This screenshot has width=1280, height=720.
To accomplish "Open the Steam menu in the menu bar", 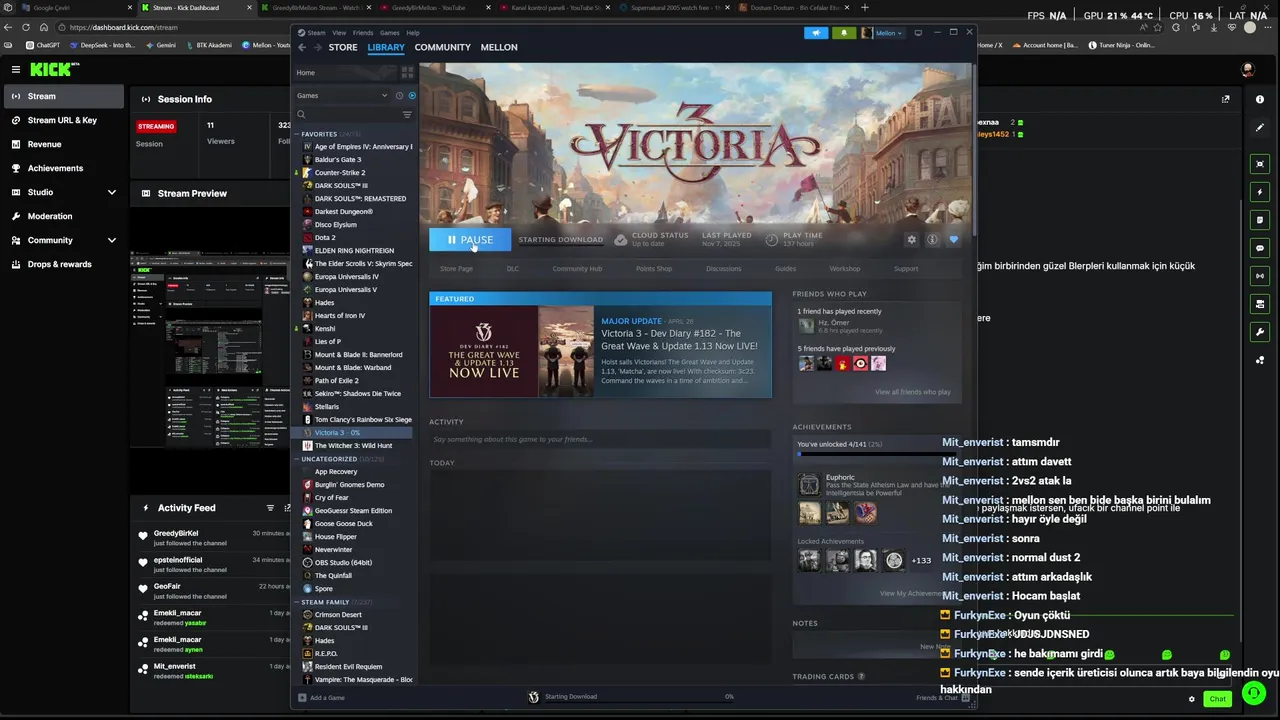I will [316, 33].
